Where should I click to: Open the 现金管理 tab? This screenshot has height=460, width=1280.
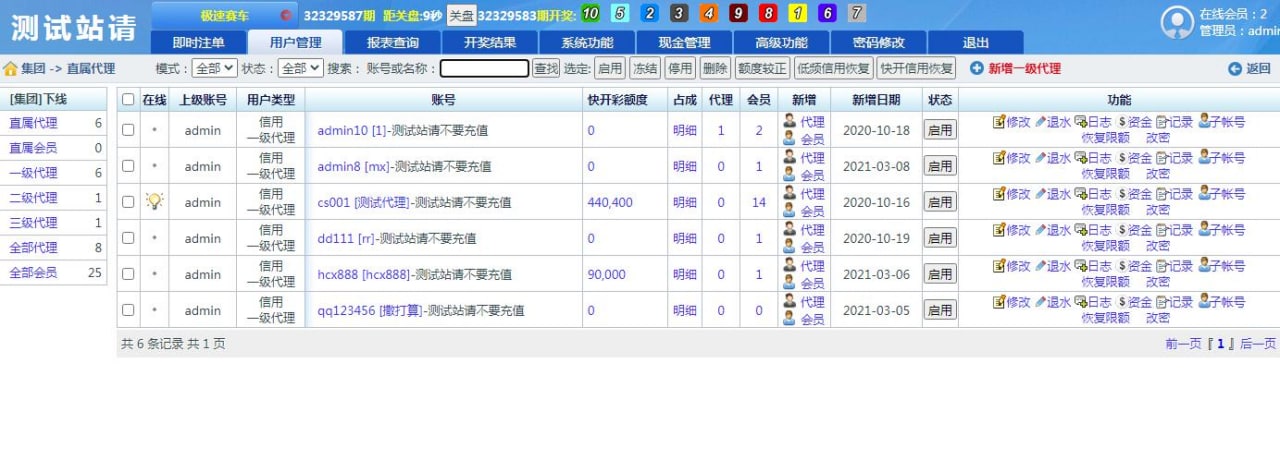(x=684, y=43)
